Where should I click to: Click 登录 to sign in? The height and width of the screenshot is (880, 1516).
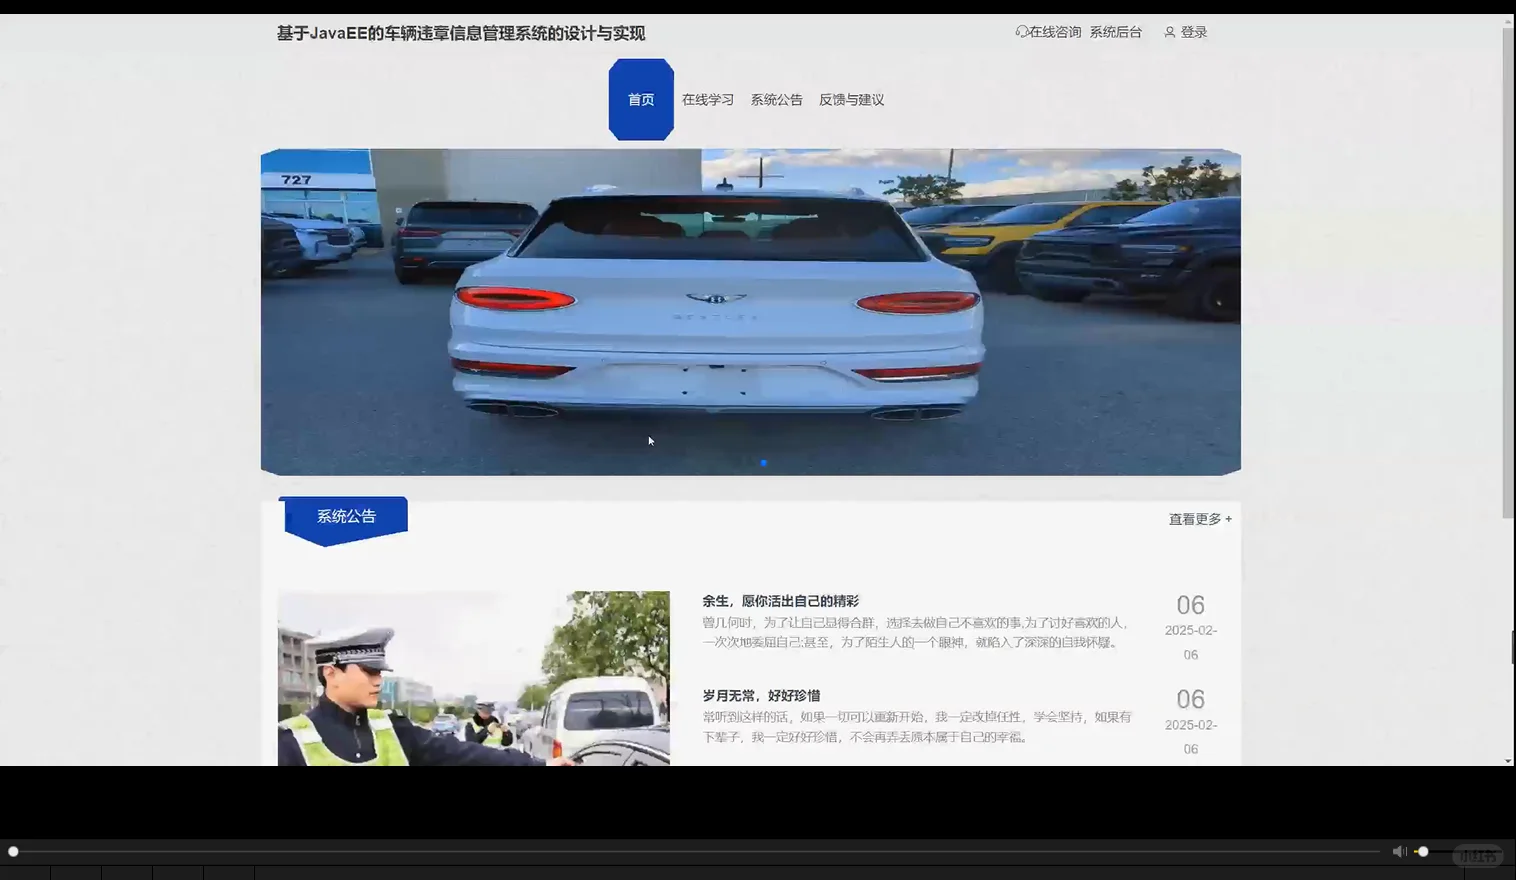1193,31
